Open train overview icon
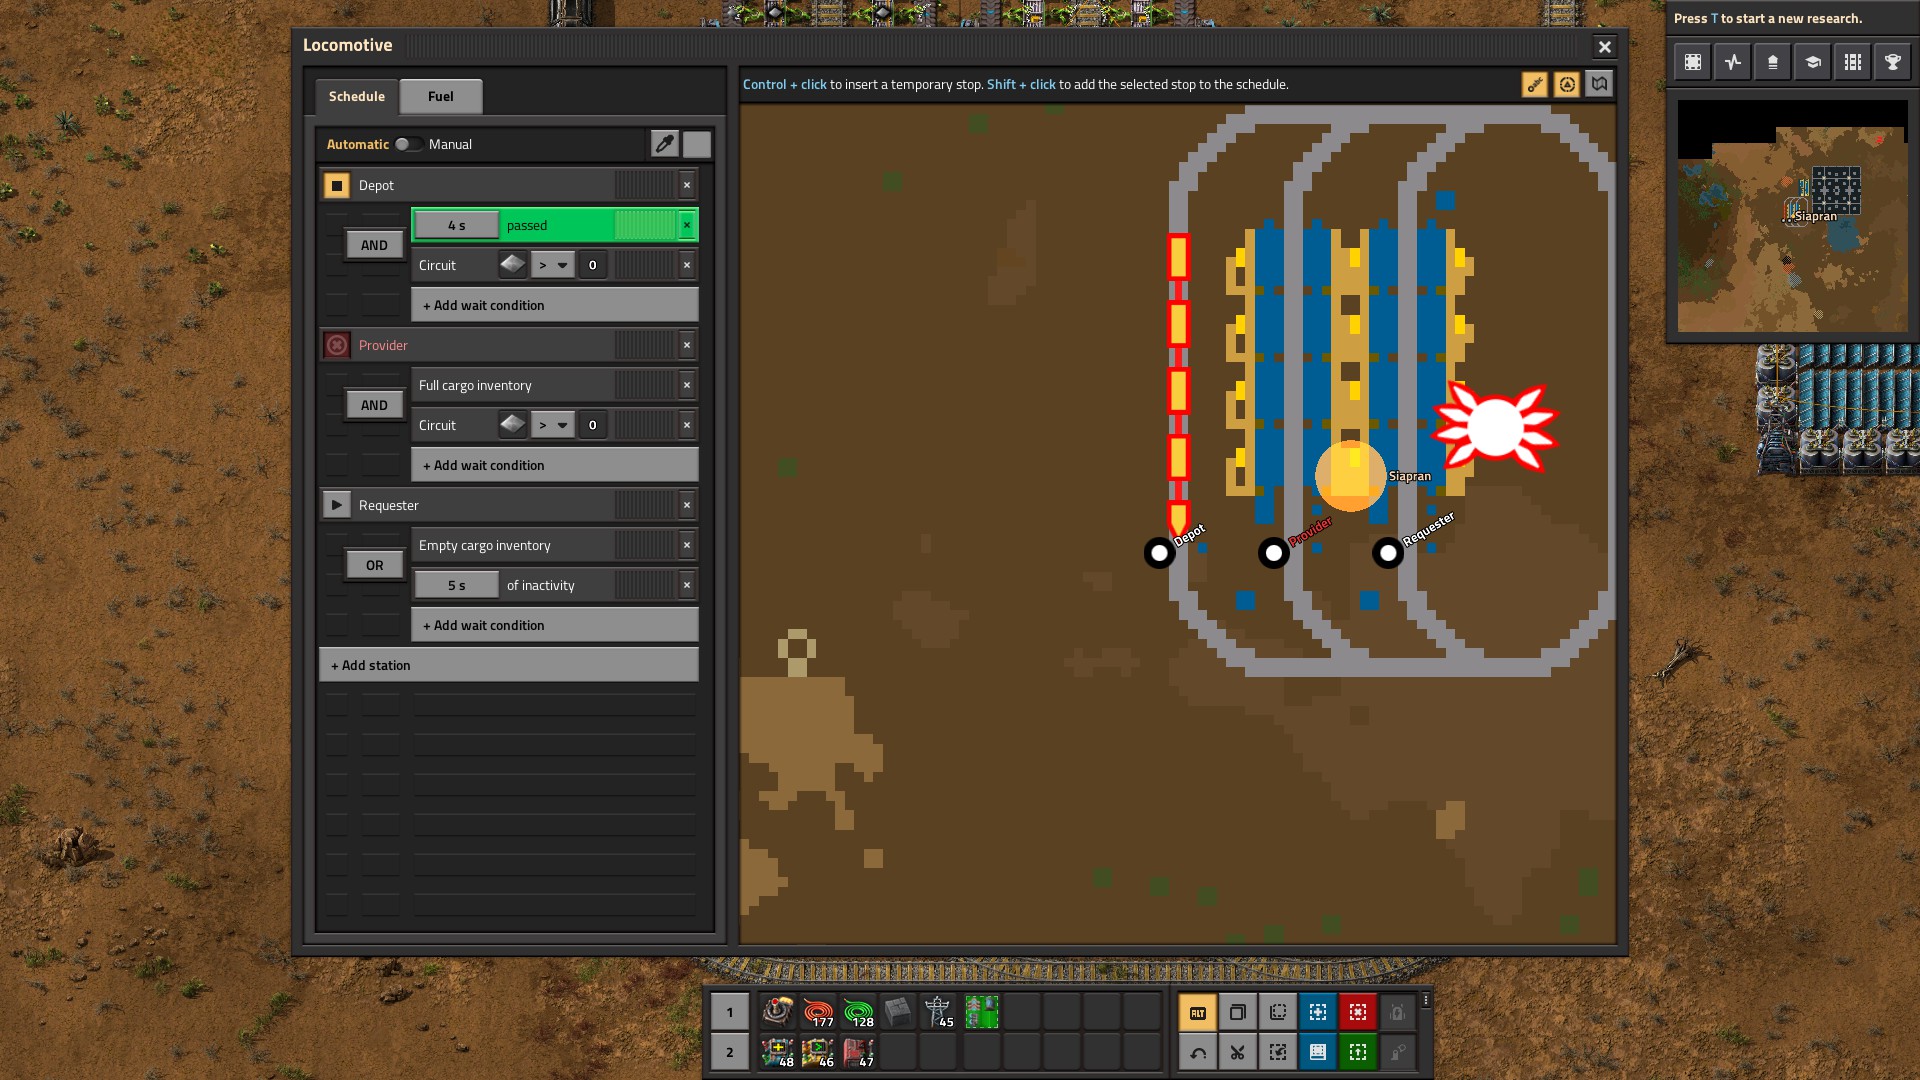Screen dimensions: 1920x1080 (x=1853, y=62)
